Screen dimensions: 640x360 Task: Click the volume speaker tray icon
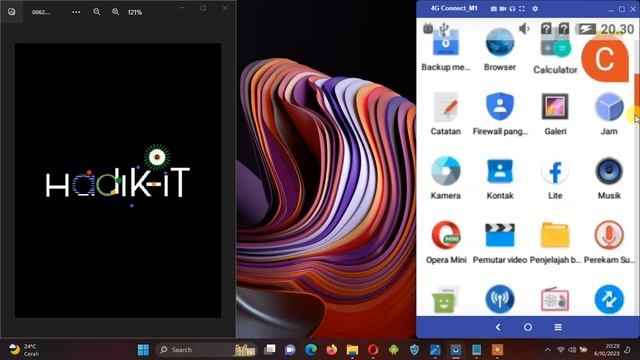click(572, 350)
